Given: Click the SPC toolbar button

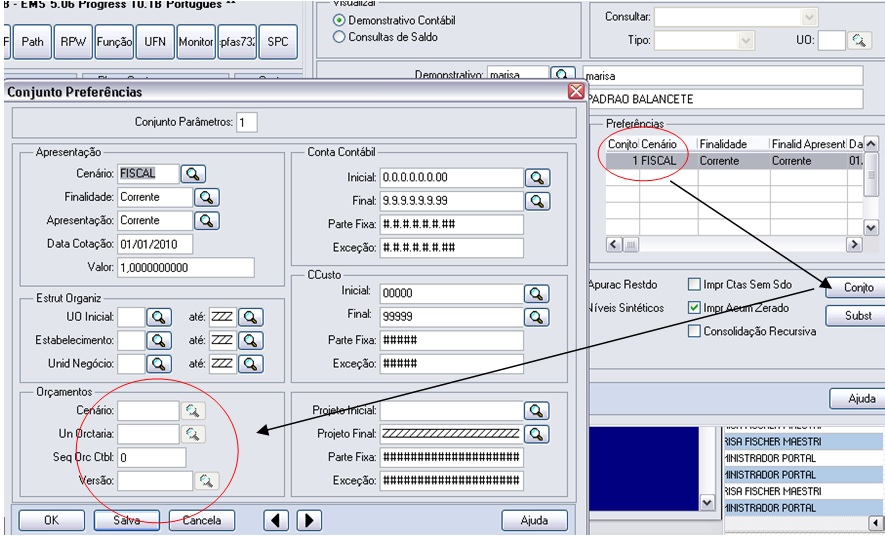Looking at the screenshot, I should pos(278,42).
